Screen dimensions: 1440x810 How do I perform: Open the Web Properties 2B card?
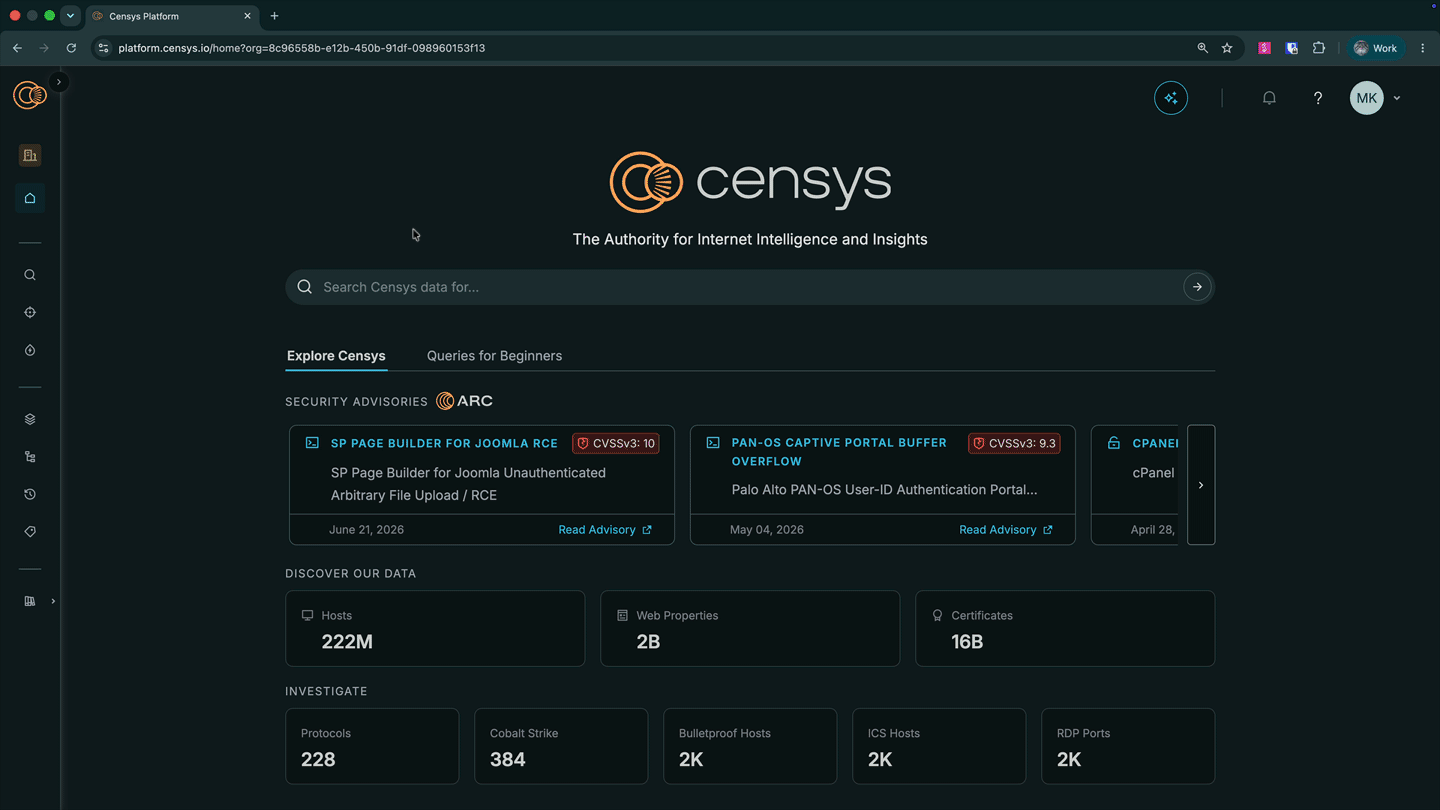pyautogui.click(x=750, y=628)
